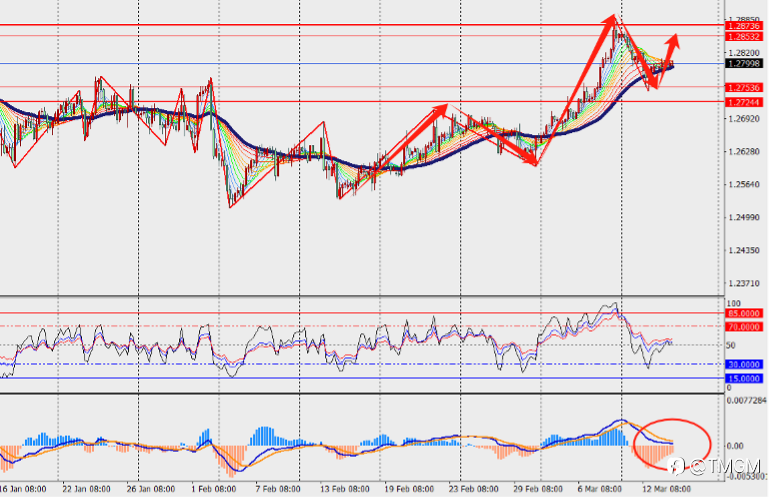Screen dimensions: 770x498
Task: Select the 1.24990 price axis value
Action: pyautogui.click(x=744, y=218)
